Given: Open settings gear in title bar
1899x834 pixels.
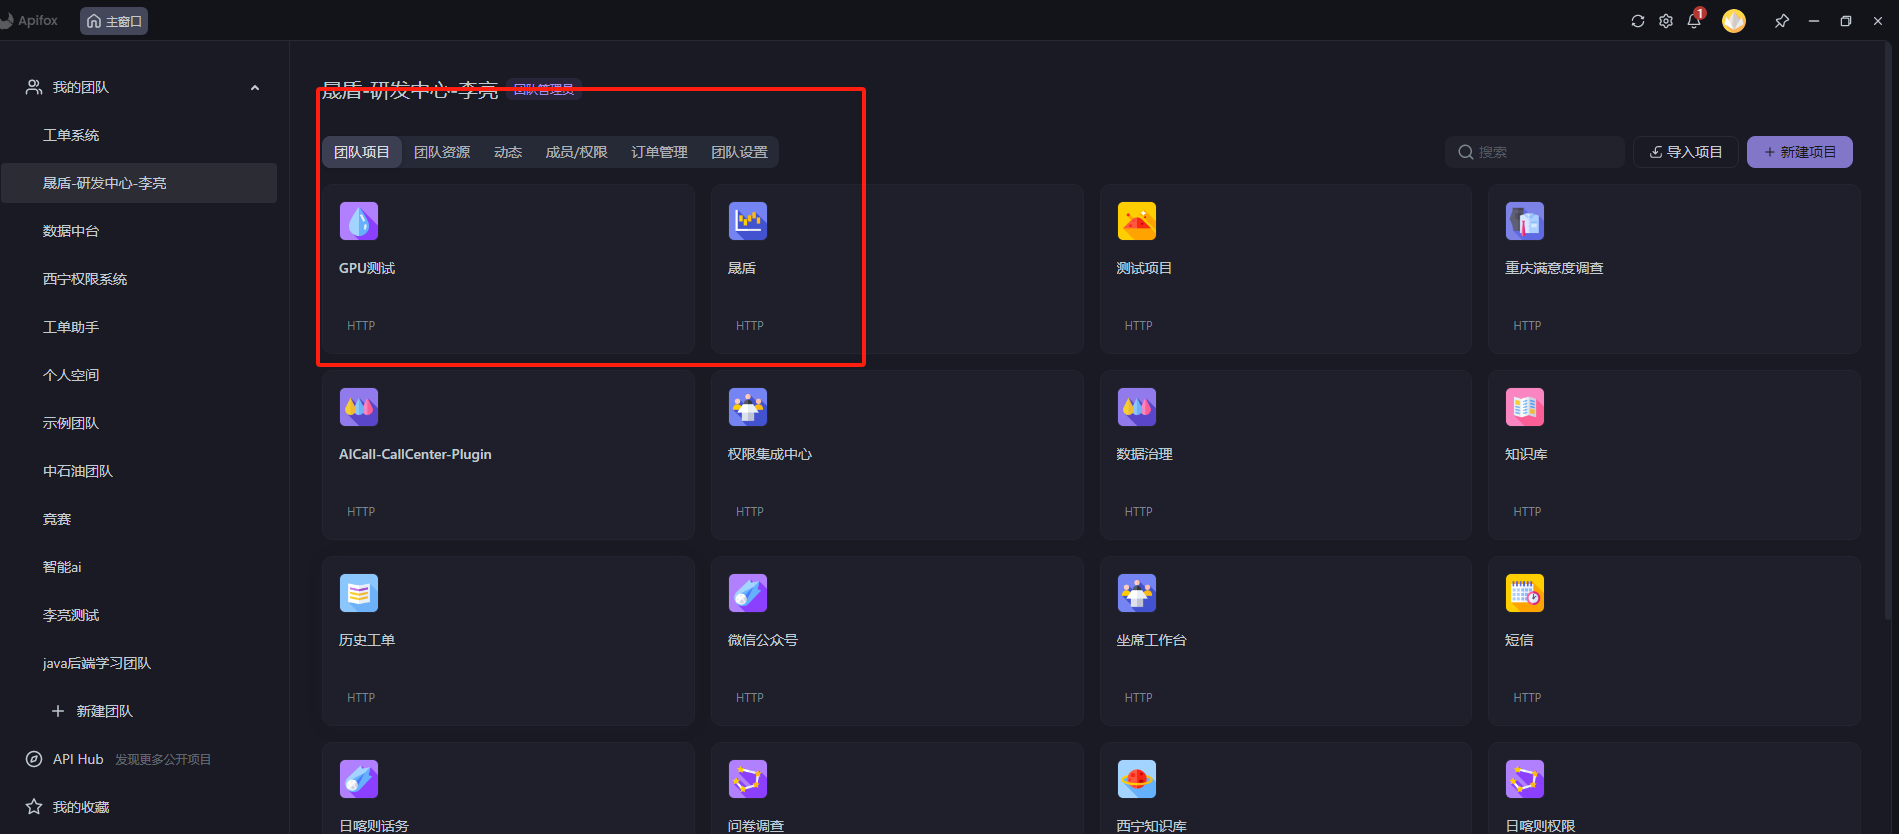Looking at the screenshot, I should (1666, 21).
